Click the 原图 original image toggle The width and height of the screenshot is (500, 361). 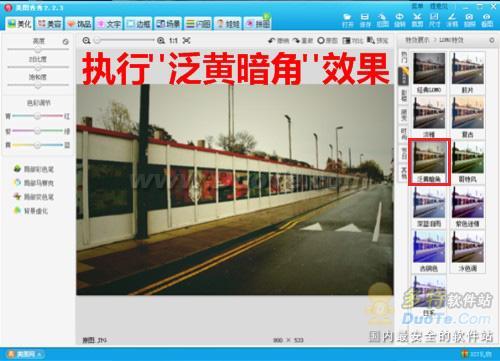[x=327, y=41]
